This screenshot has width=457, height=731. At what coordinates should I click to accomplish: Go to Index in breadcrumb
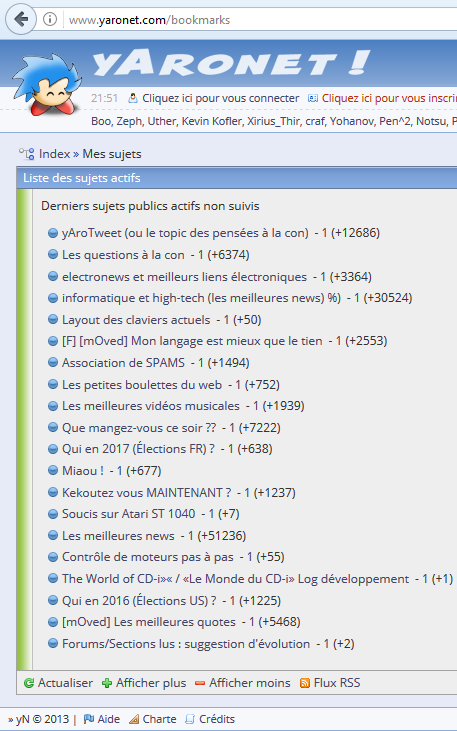tap(55, 154)
